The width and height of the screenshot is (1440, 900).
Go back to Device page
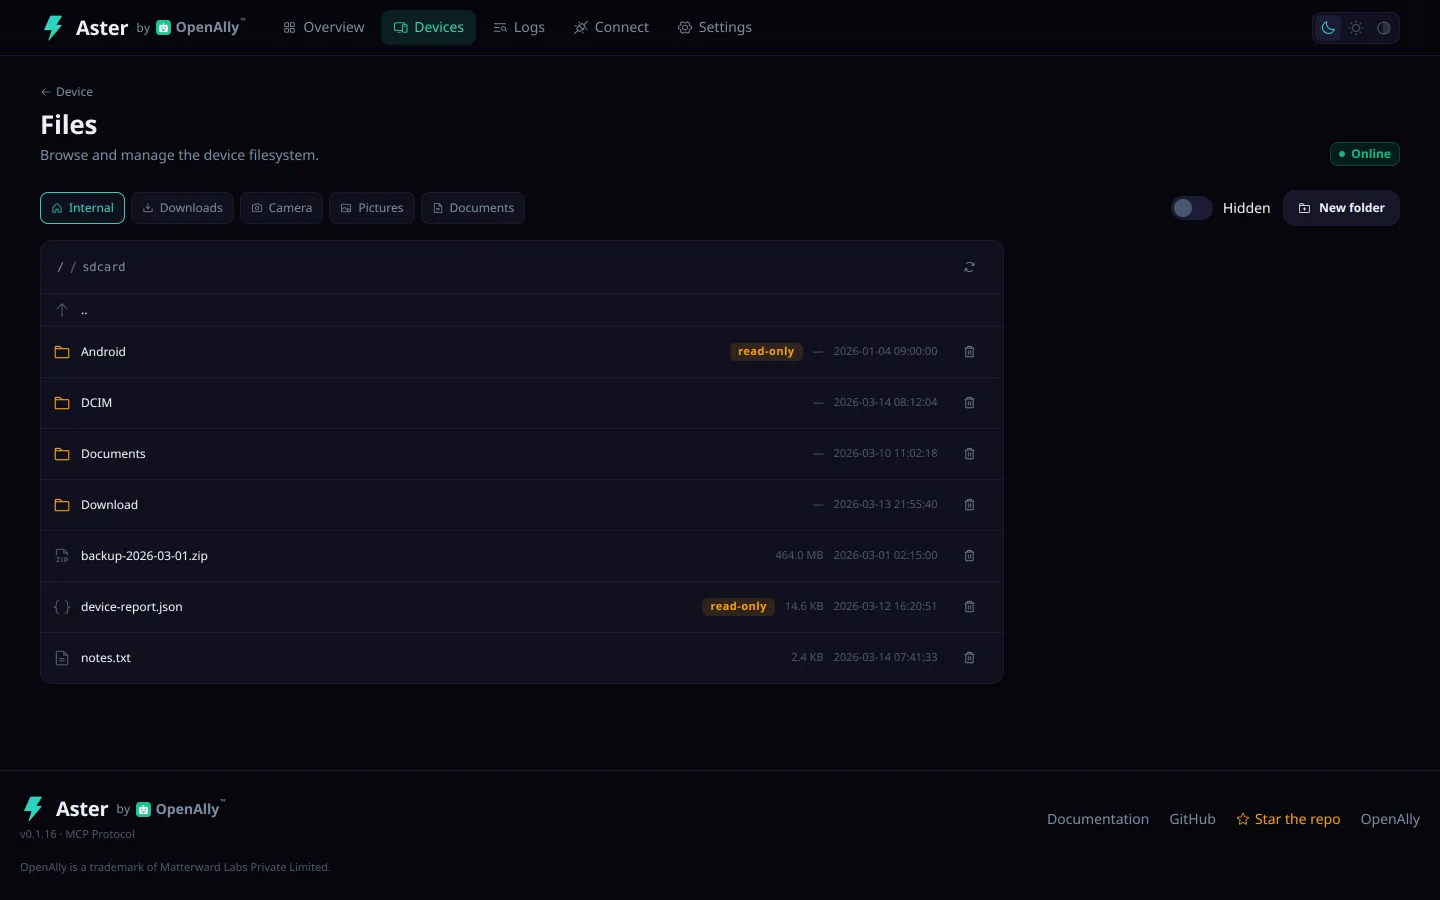click(x=67, y=92)
